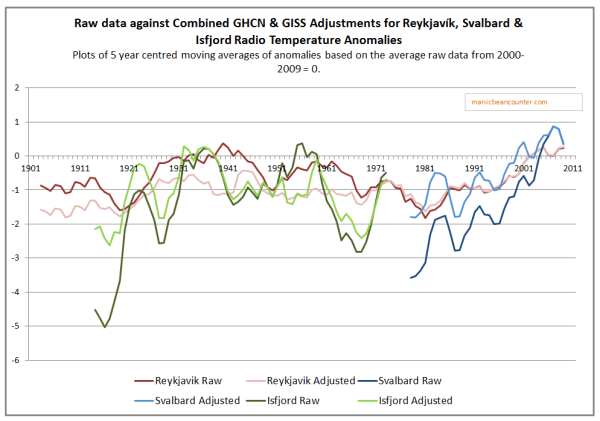Select the 1941 x-axis year label
Screen dimensions: 600x421
pos(228,168)
